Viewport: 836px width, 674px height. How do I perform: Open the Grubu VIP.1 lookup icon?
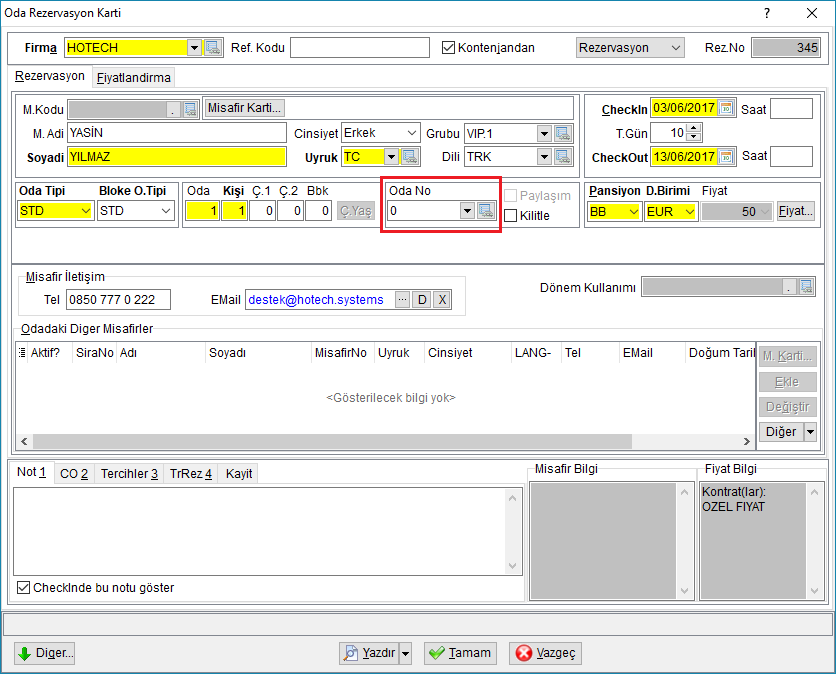coord(563,133)
